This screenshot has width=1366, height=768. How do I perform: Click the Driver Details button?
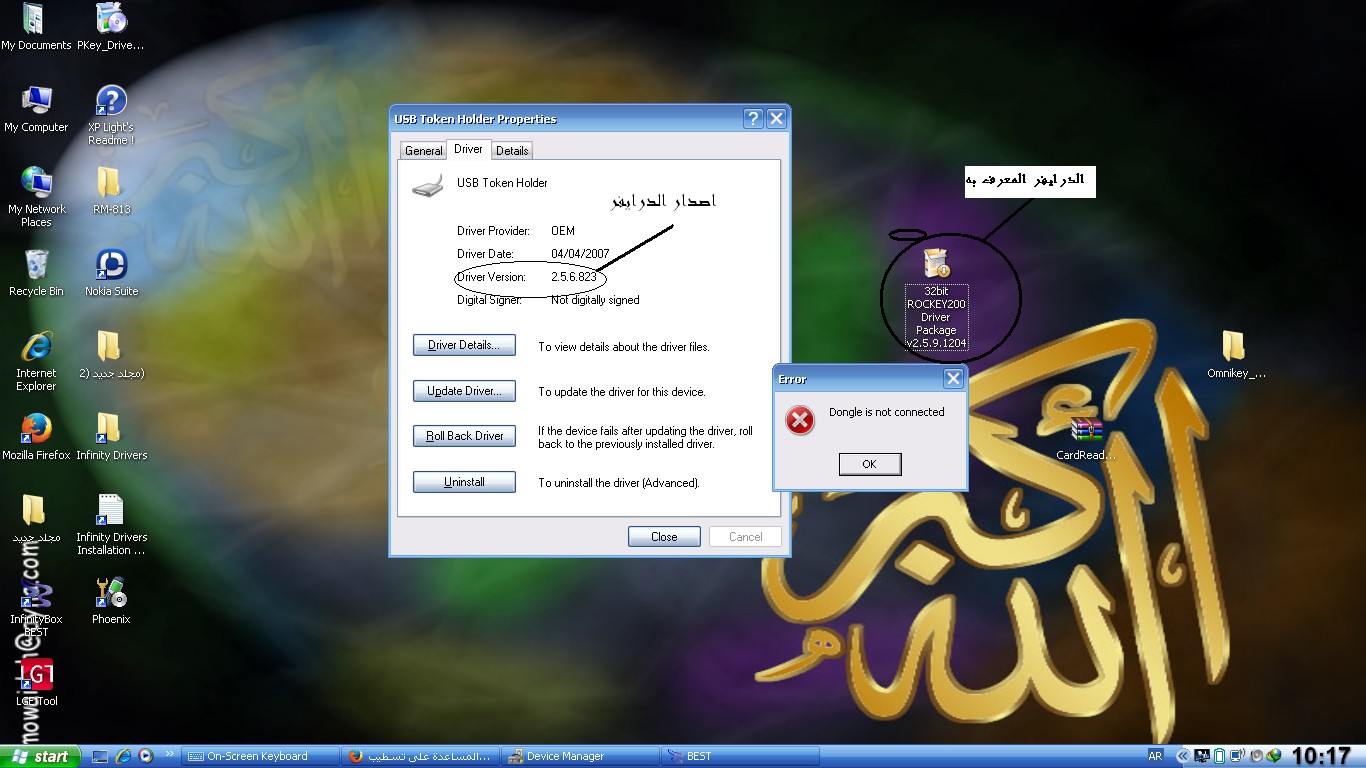point(464,345)
